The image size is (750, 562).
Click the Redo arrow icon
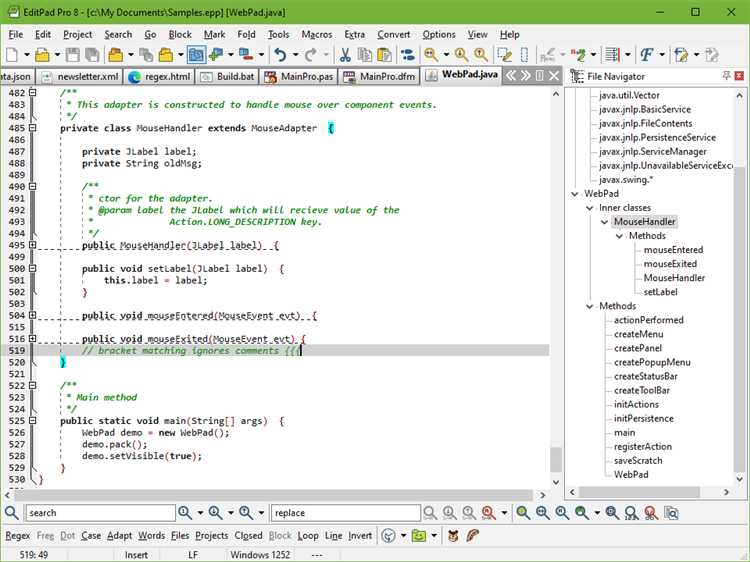[311, 55]
